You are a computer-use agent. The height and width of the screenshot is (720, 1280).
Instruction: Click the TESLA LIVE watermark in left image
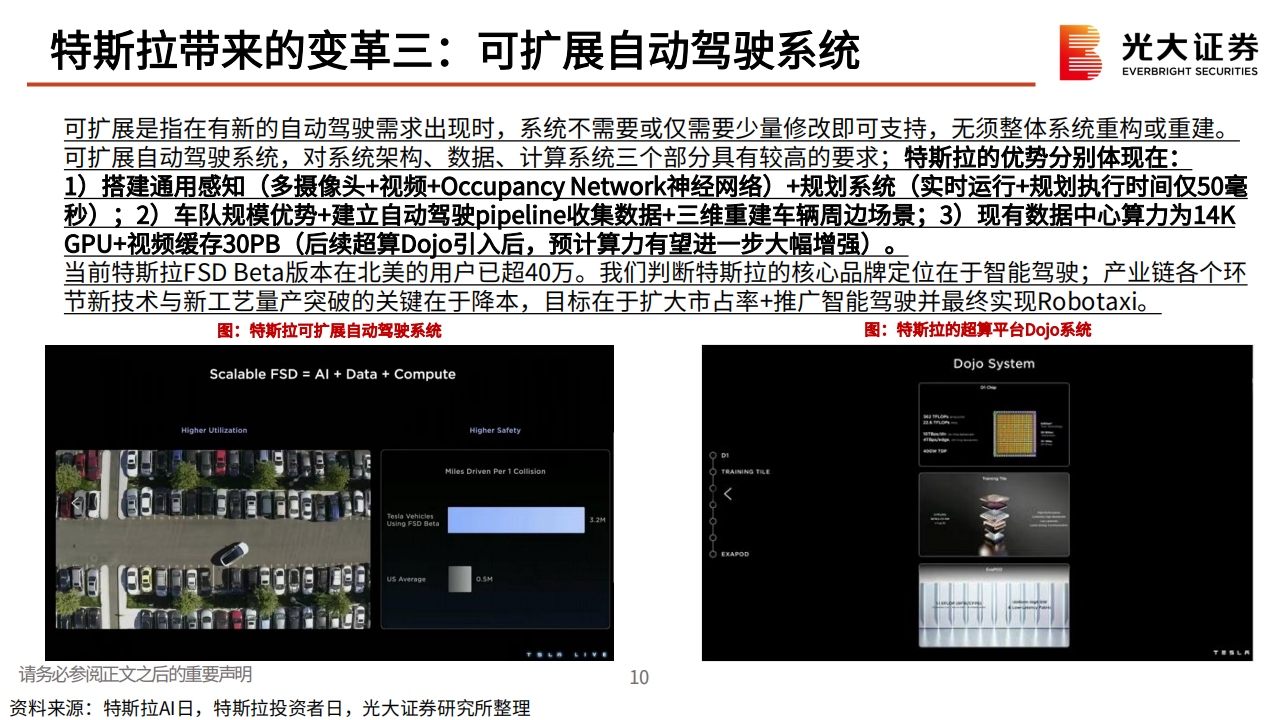pyautogui.click(x=568, y=653)
